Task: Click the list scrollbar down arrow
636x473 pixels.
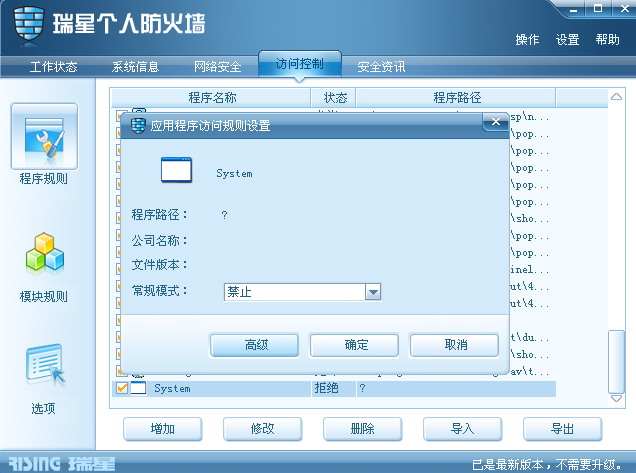Action: [617, 398]
